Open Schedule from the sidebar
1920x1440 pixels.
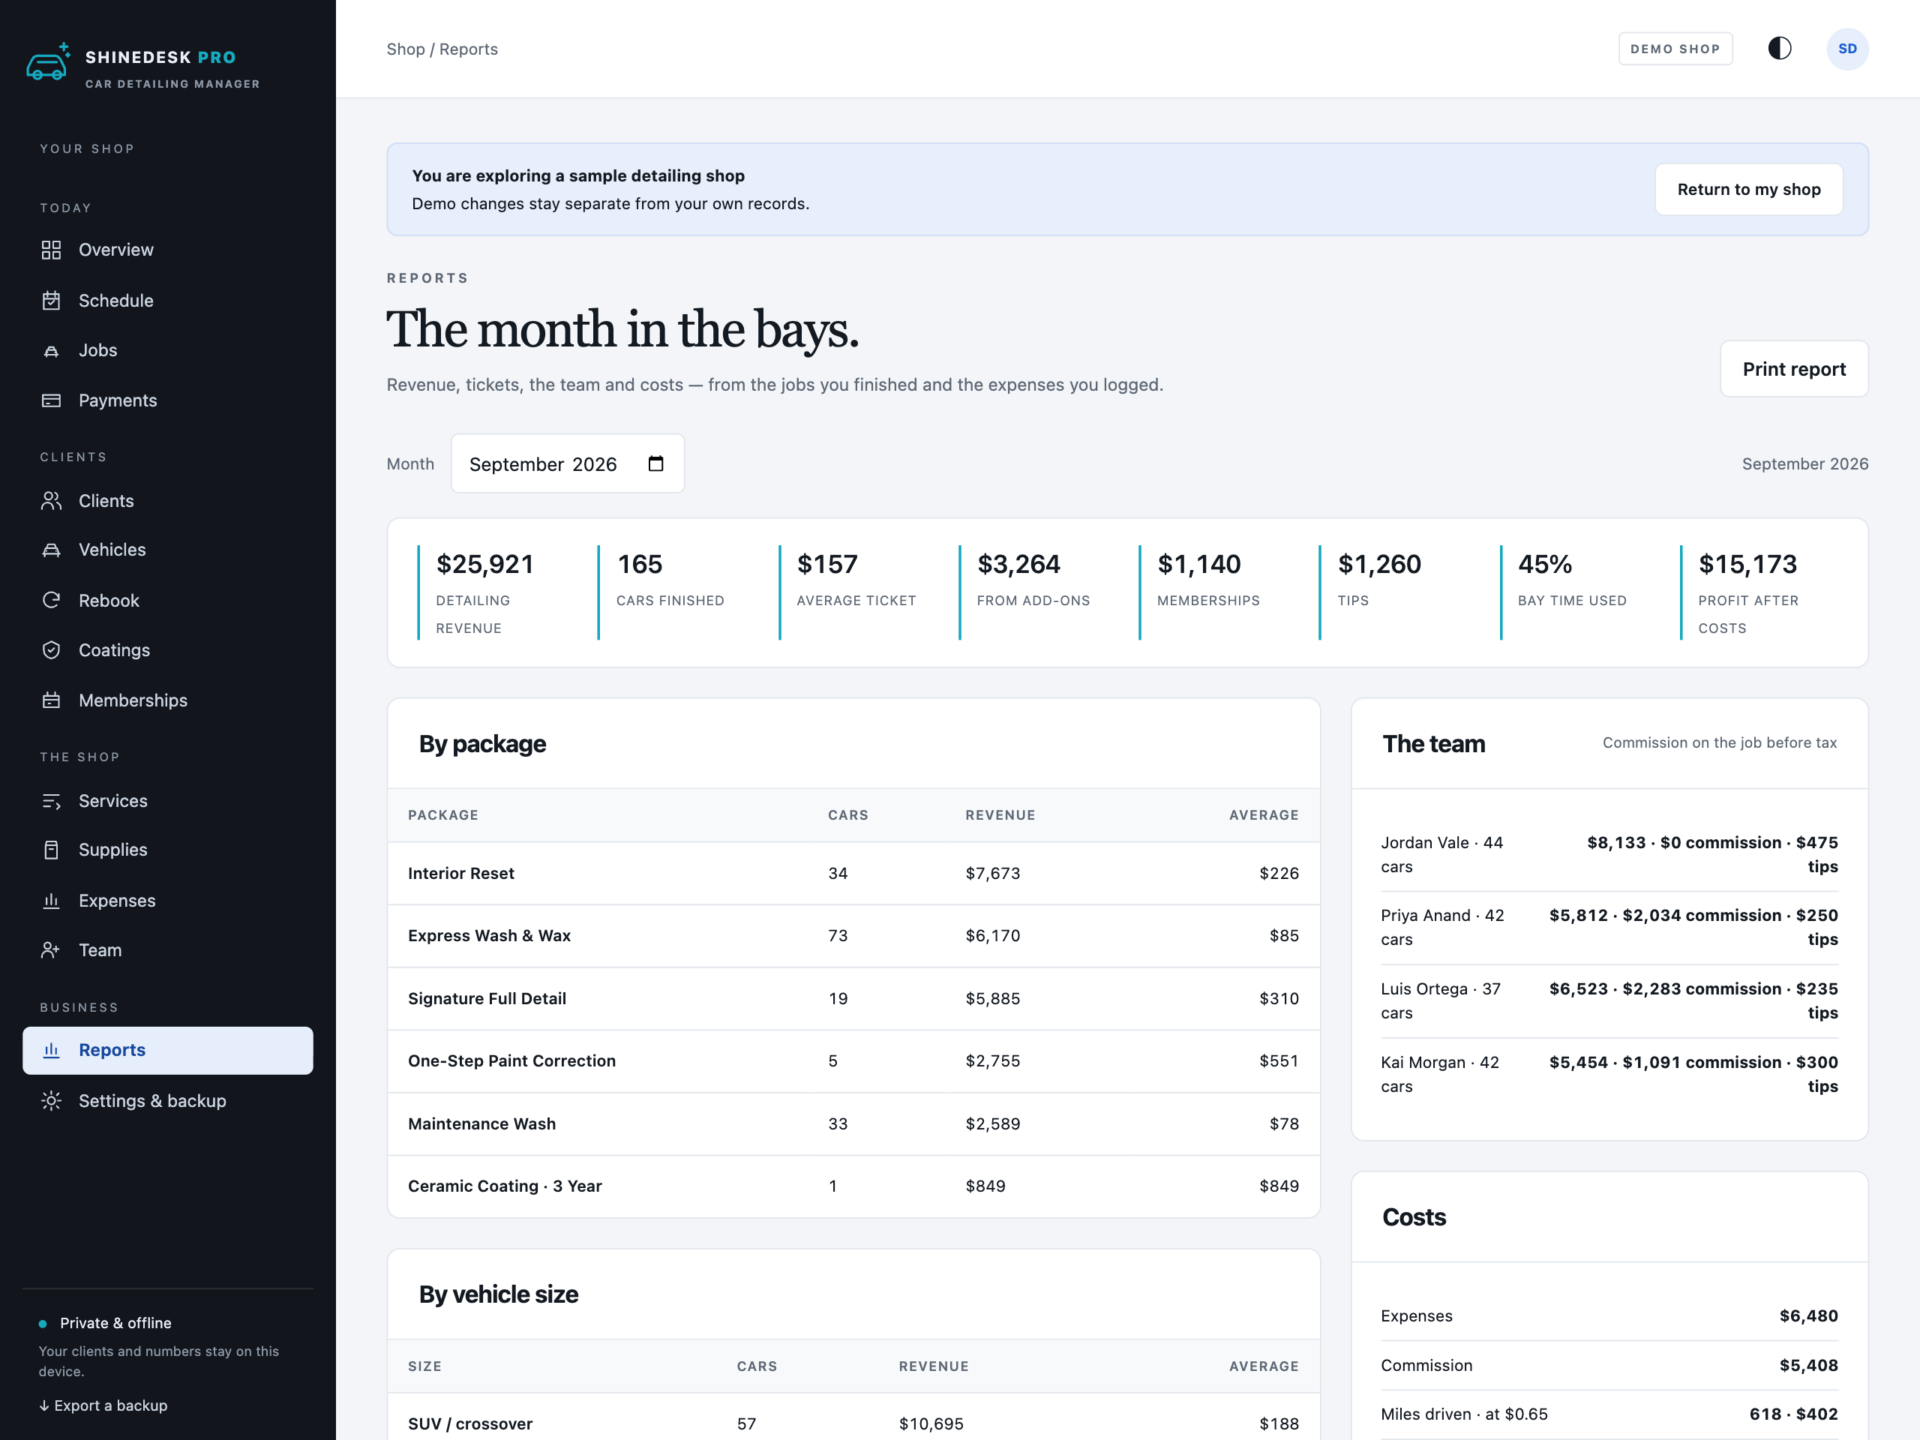click(x=168, y=300)
